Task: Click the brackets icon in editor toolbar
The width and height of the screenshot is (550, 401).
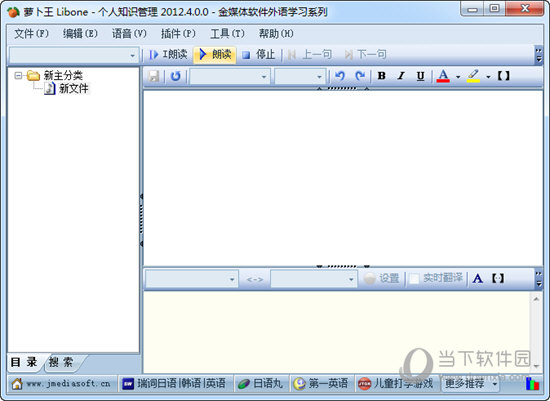Action: click(503, 76)
